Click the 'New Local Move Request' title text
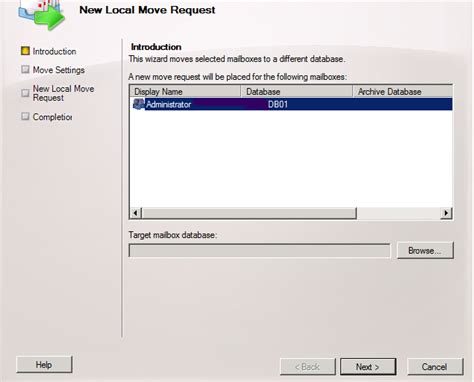 pyautogui.click(x=147, y=10)
